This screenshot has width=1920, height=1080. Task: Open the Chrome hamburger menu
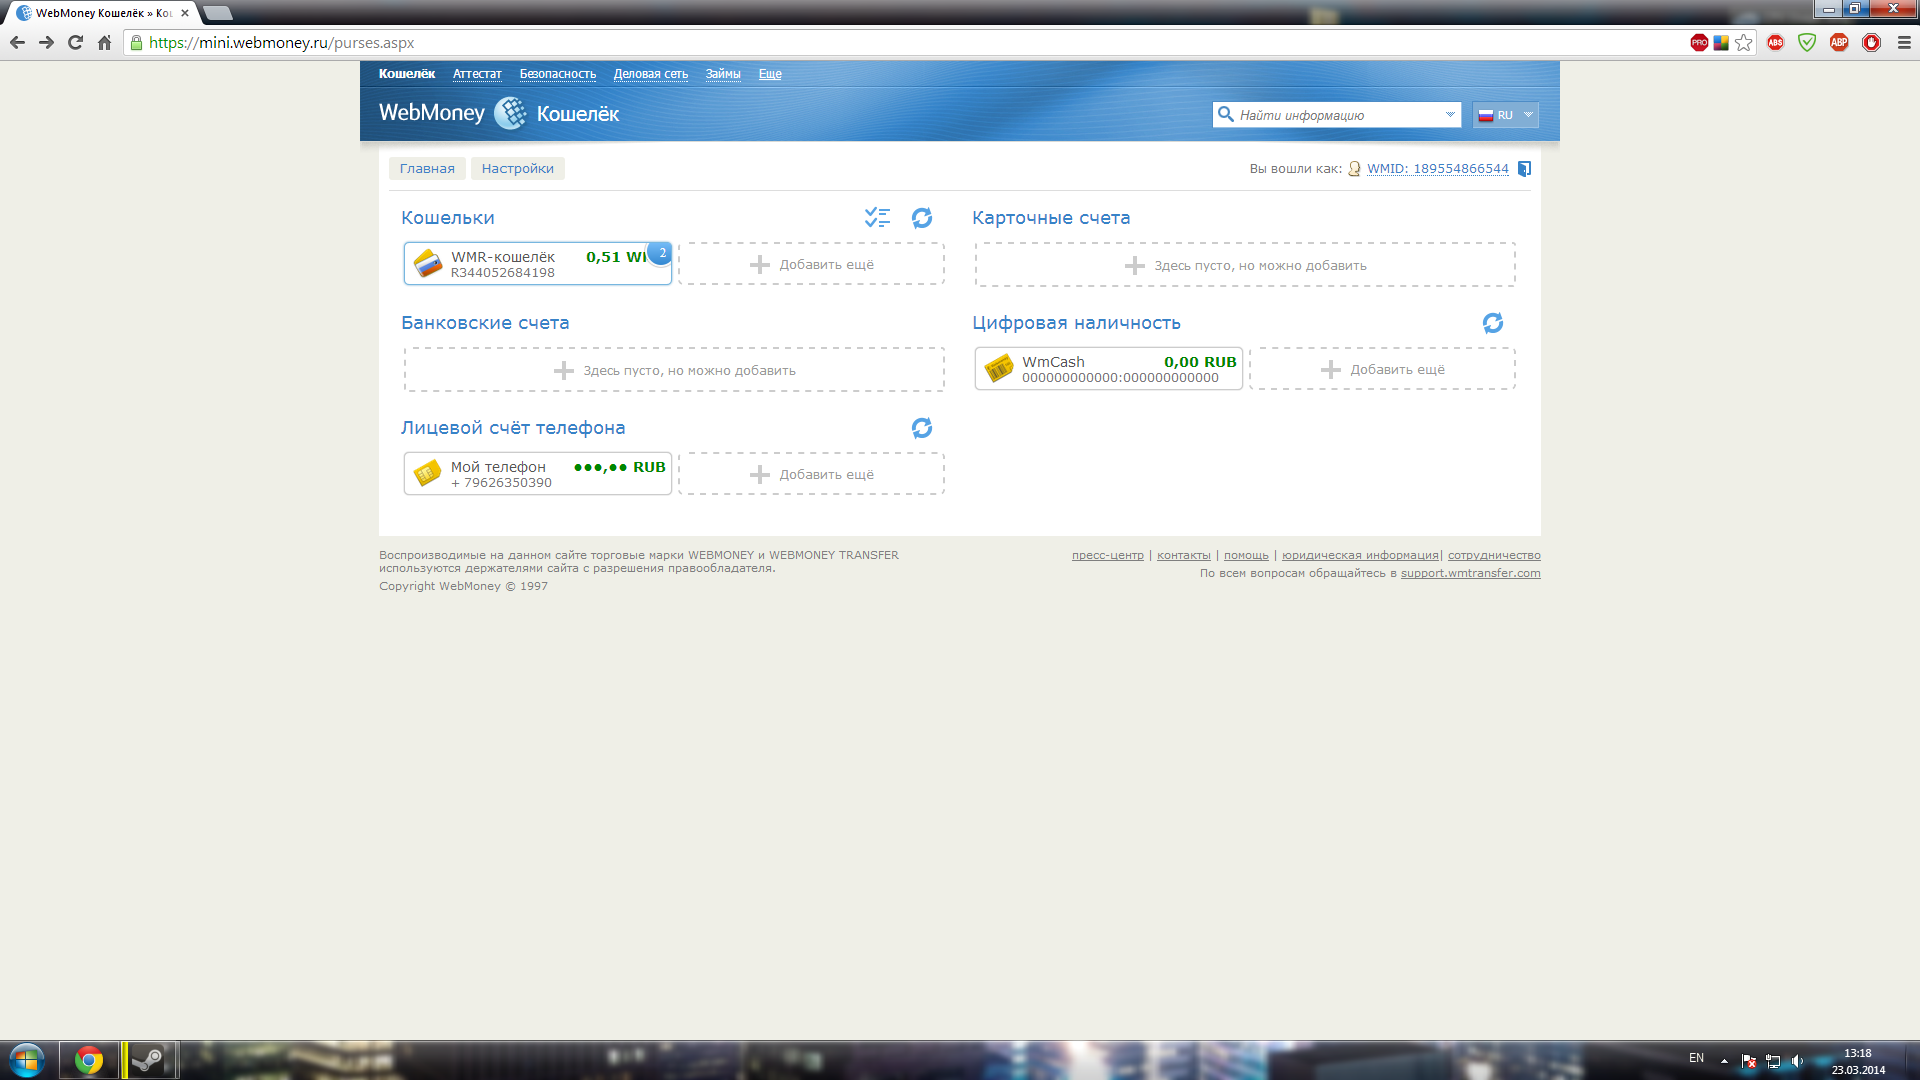(x=1904, y=43)
